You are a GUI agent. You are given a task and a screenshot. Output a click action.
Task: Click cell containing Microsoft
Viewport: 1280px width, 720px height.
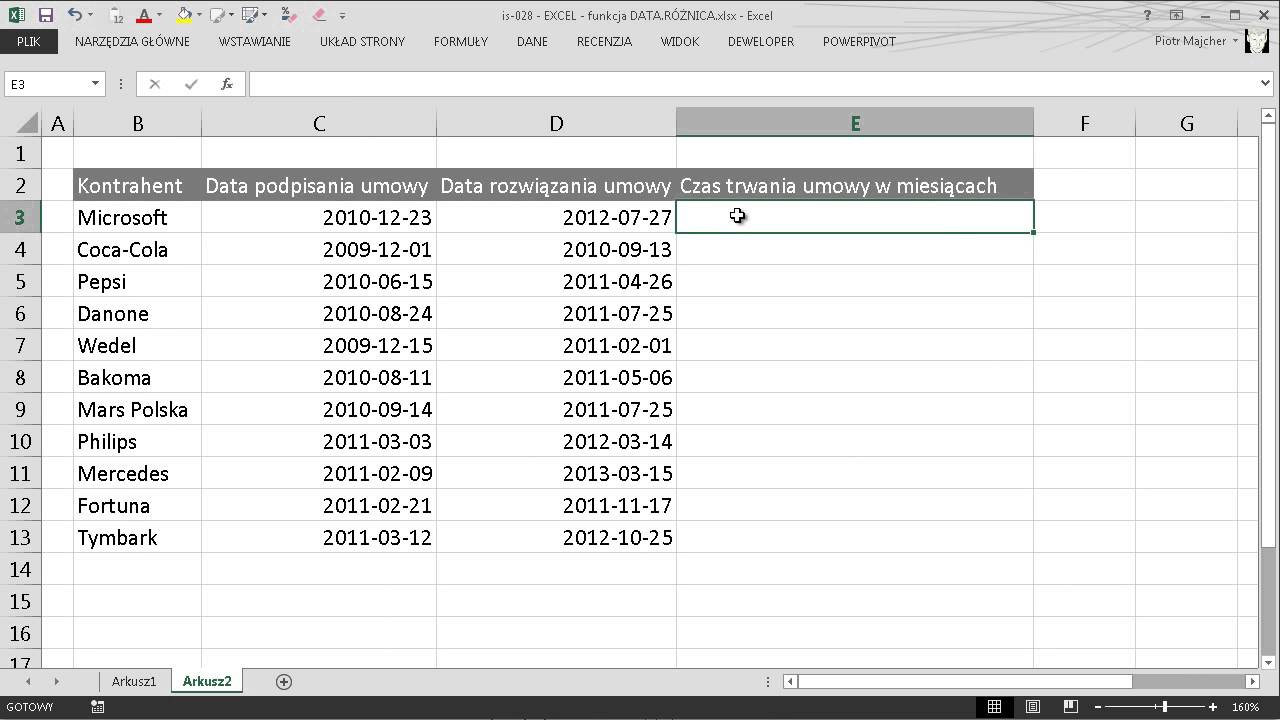[137, 218]
